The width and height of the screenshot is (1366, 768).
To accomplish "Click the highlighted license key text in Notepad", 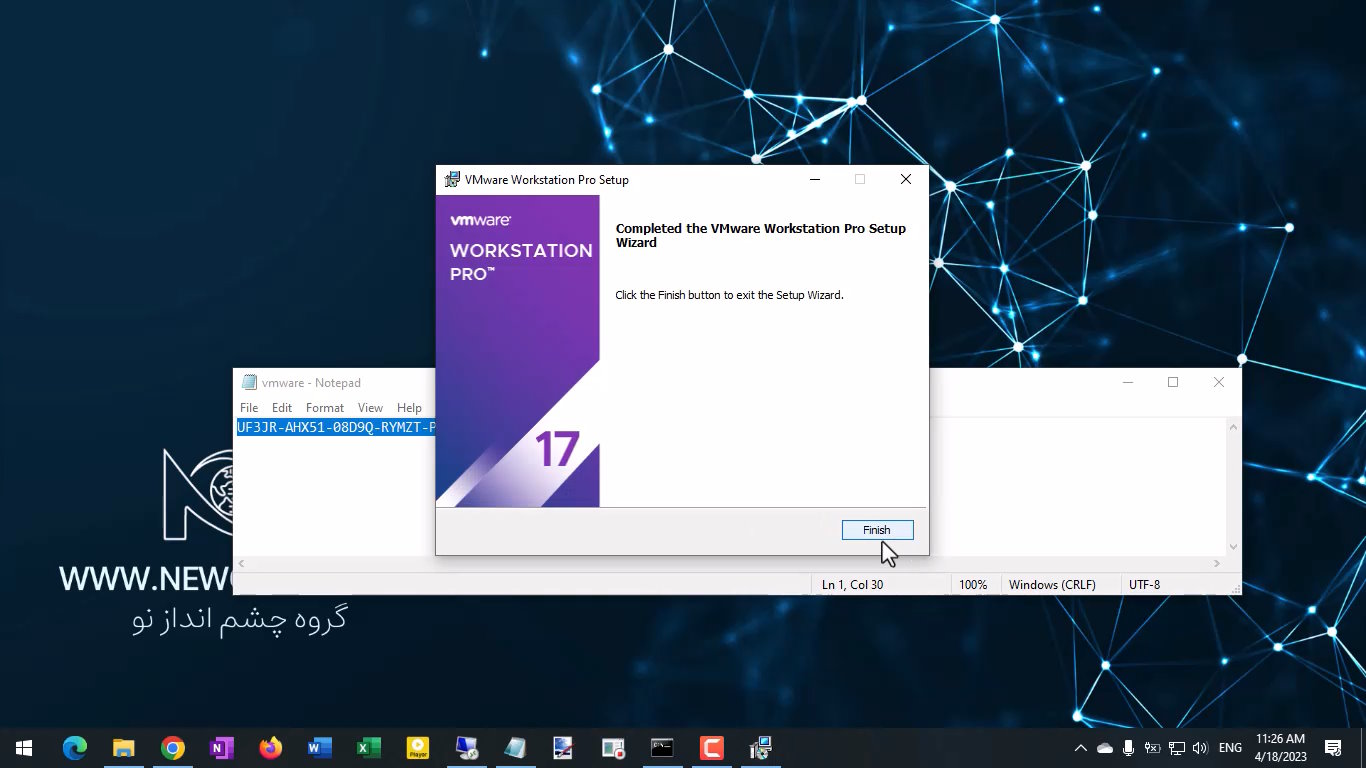I will pyautogui.click(x=336, y=427).
